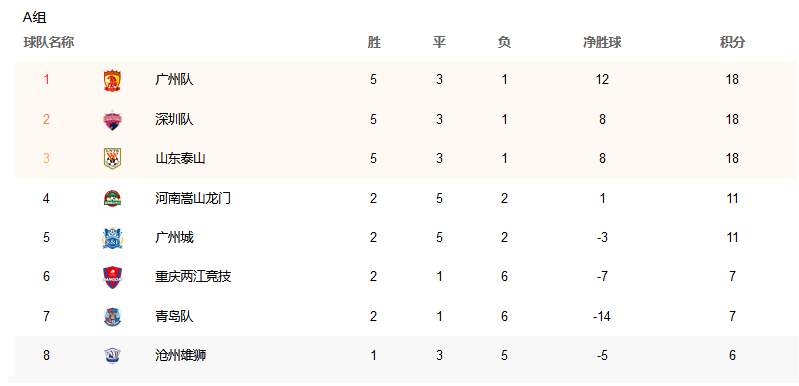
Task: Click the 积分 column header
Action: pos(732,43)
